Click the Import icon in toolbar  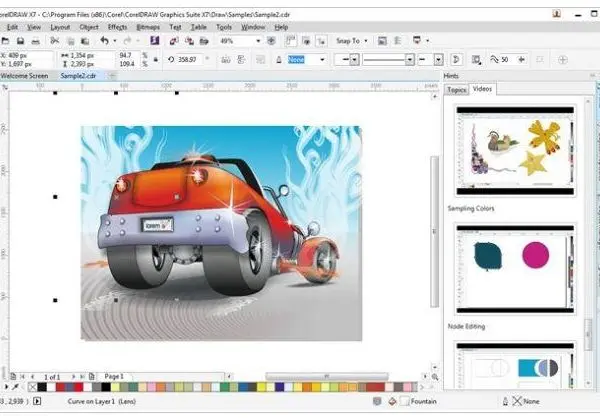(174, 41)
